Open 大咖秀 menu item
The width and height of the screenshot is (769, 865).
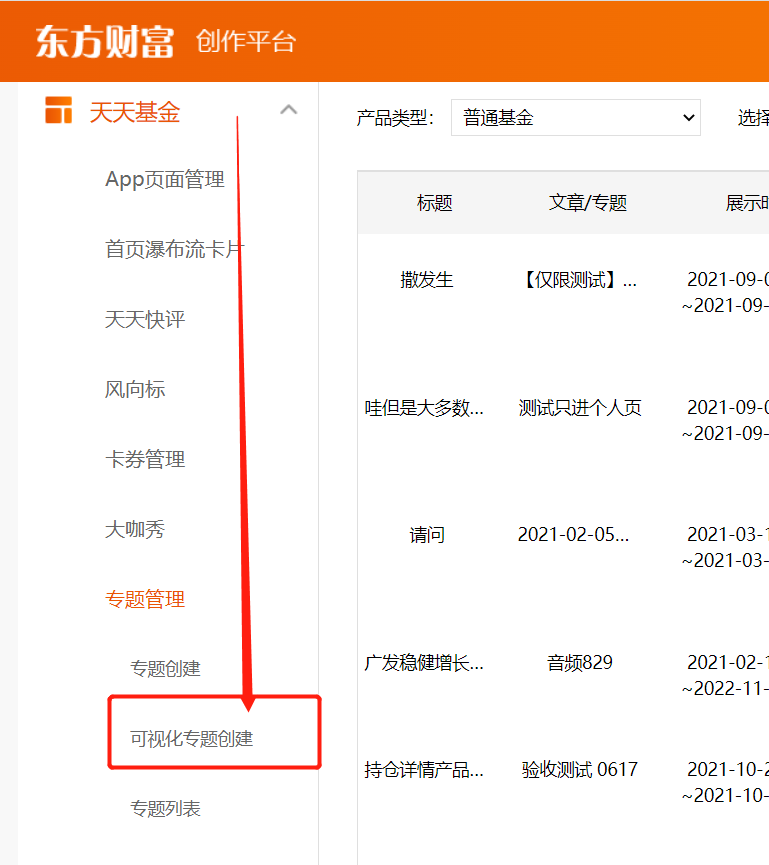135,529
